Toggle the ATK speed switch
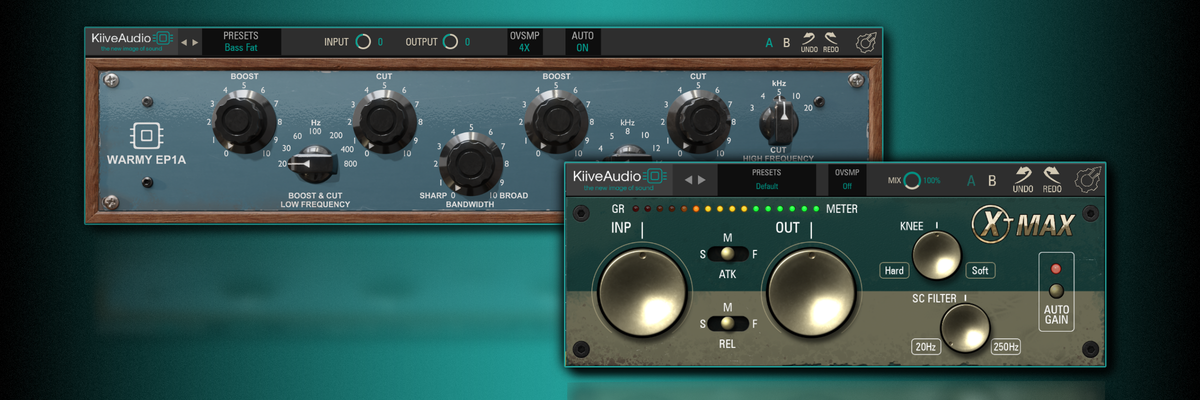The height and width of the screenshot is (400, 1200). (x=727, y=253)
